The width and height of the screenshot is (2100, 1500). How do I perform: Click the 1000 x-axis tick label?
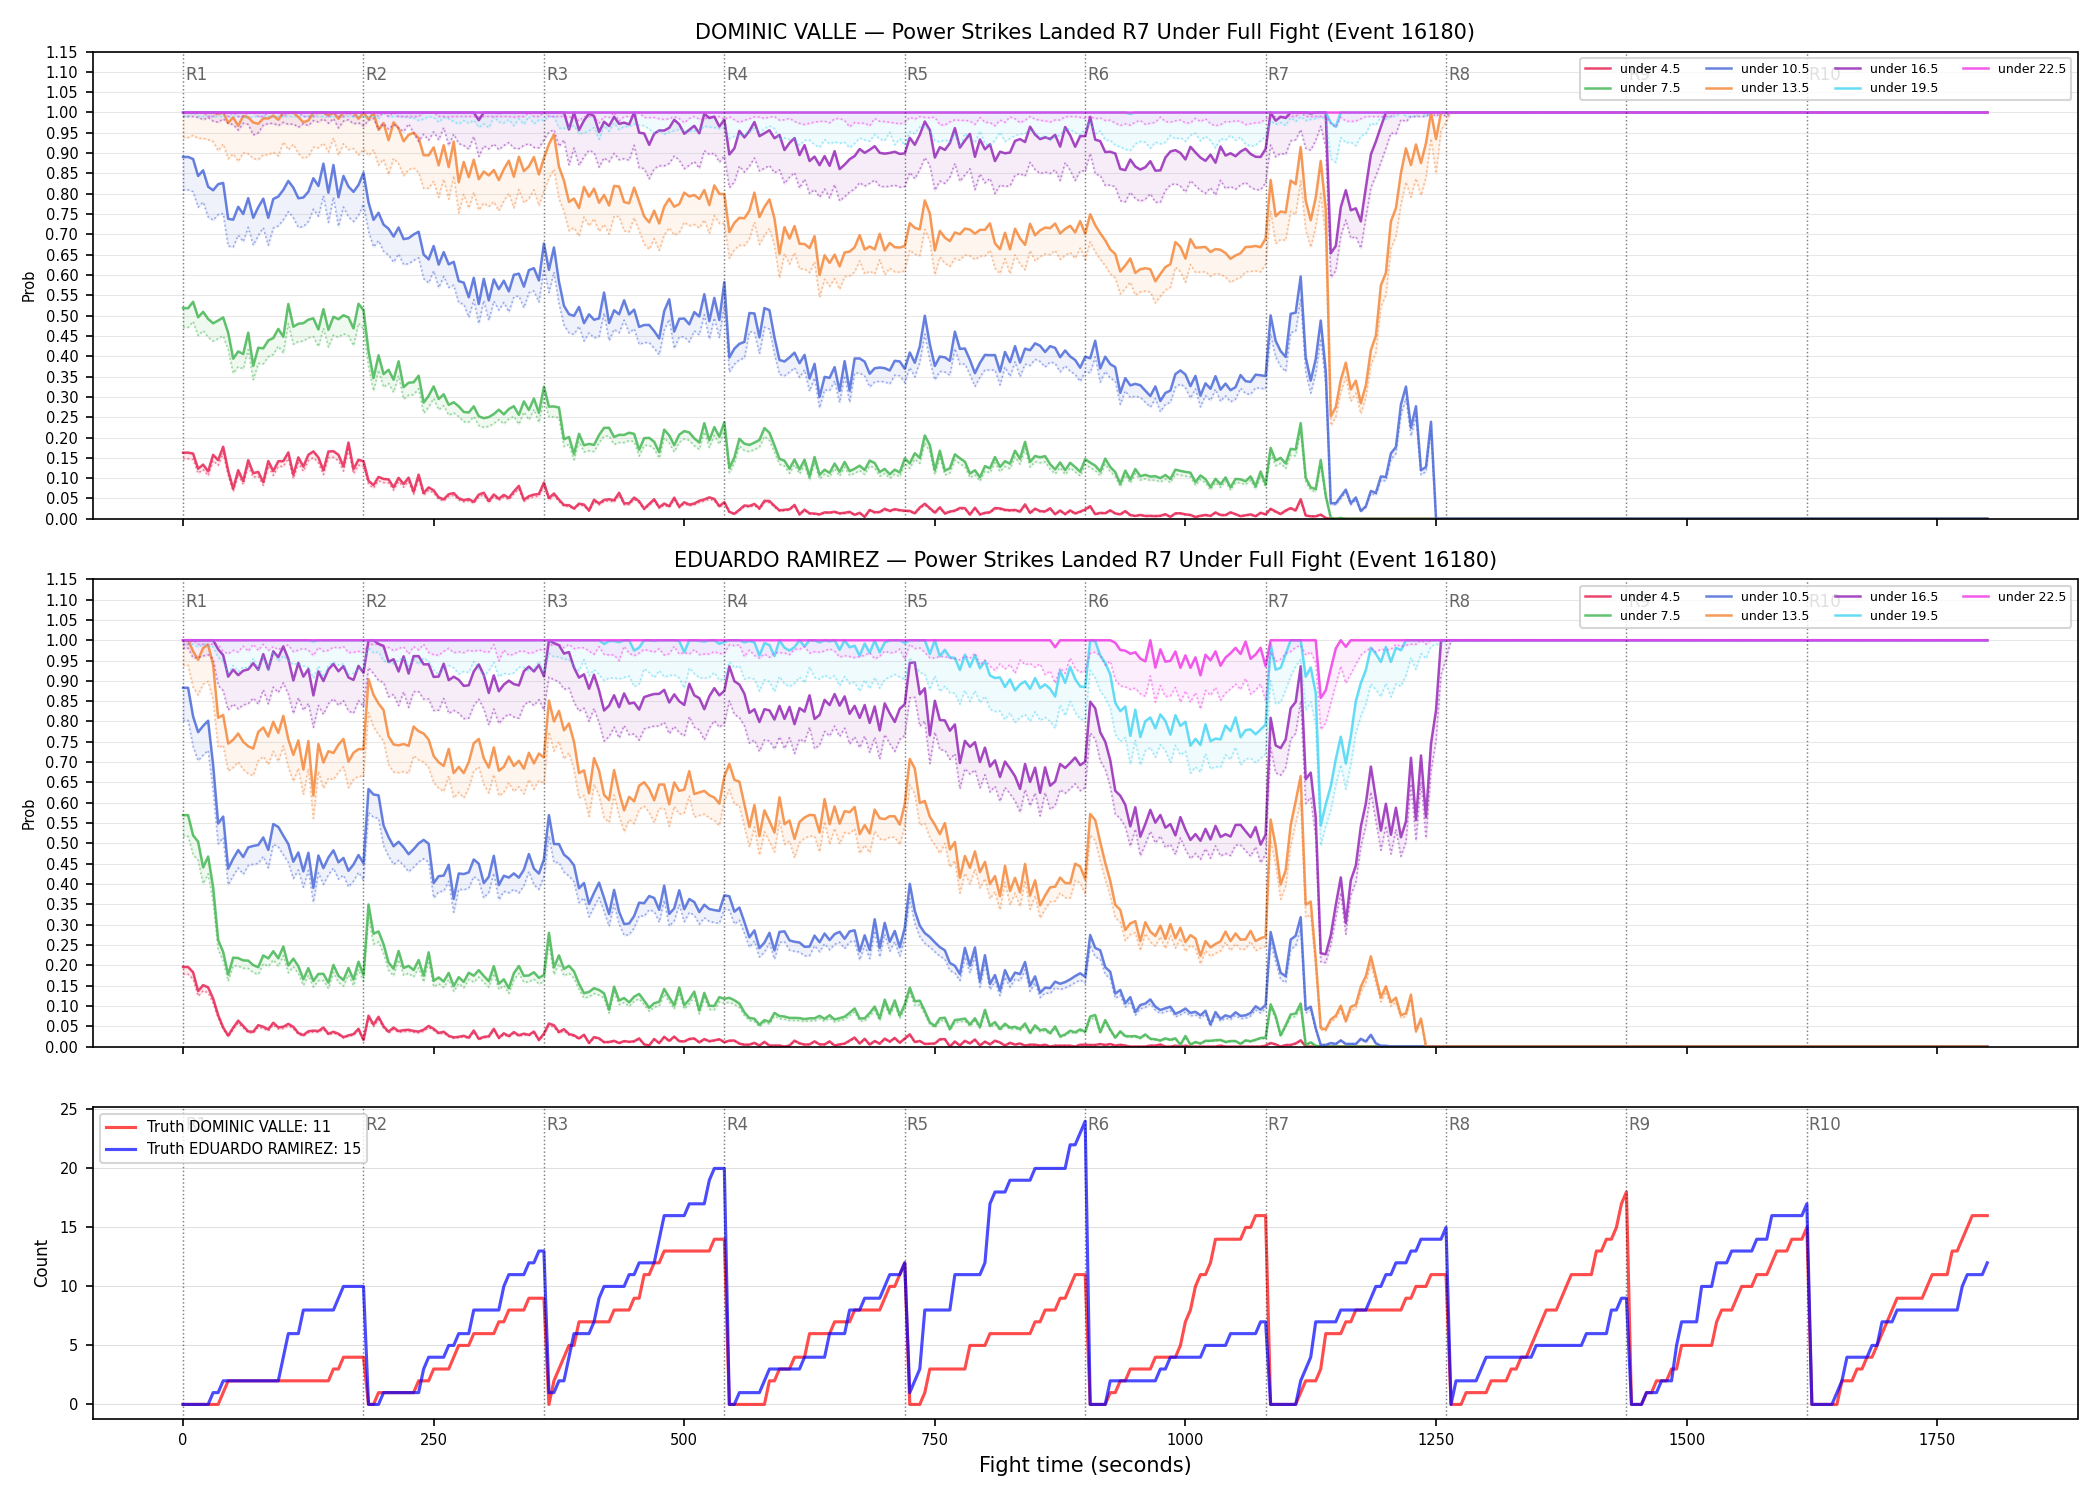click(x=1185, y=1440)
